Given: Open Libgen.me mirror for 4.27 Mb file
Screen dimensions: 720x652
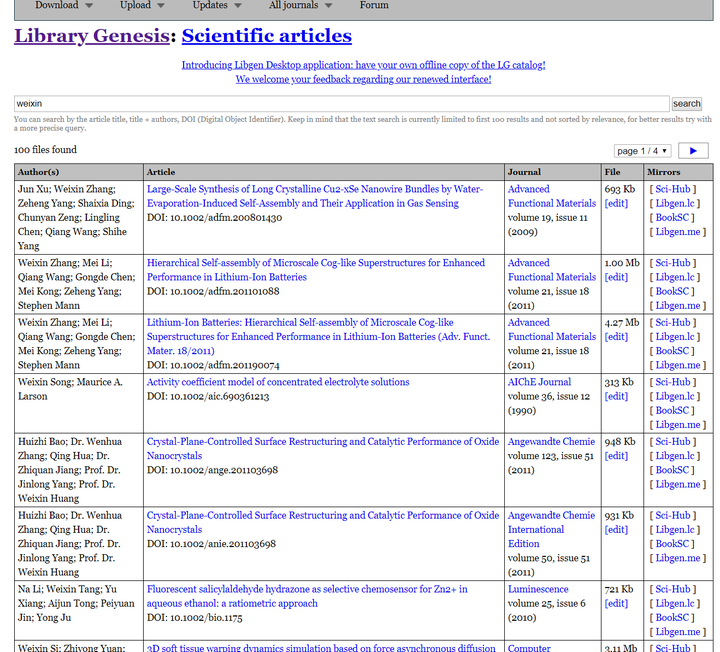Looking at the screenshot, I should pyautogui.click(x=678, y=365).
